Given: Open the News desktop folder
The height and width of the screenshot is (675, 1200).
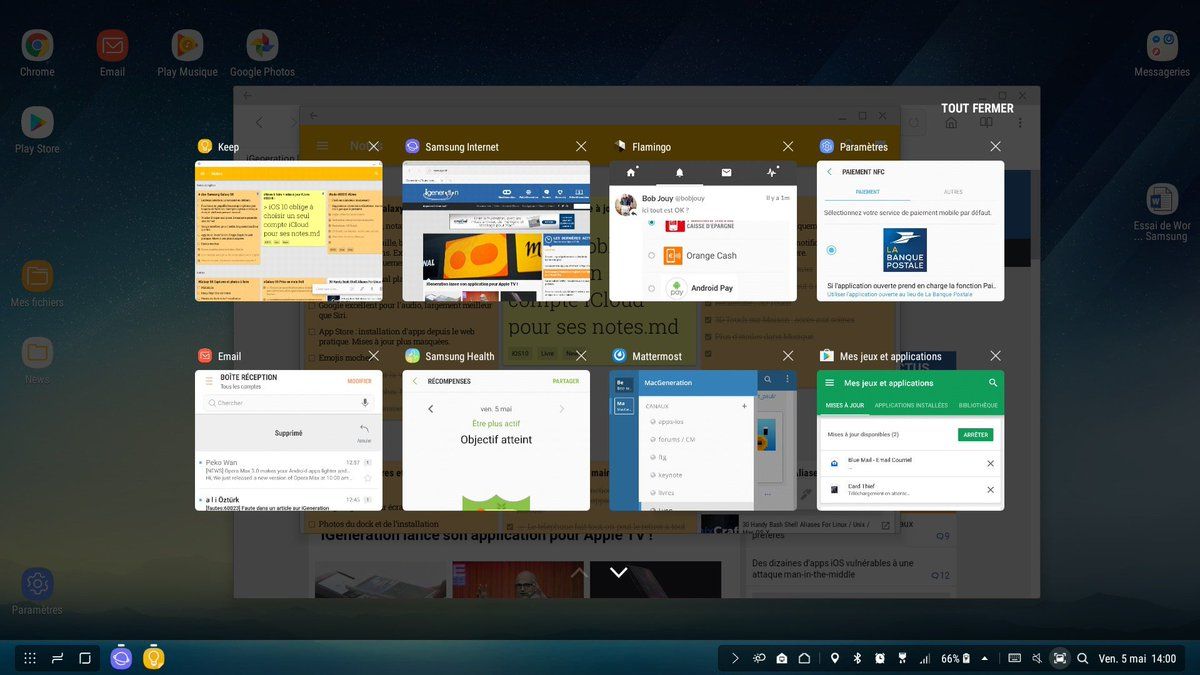Looking at the screenshot, I should click(37, 352).
